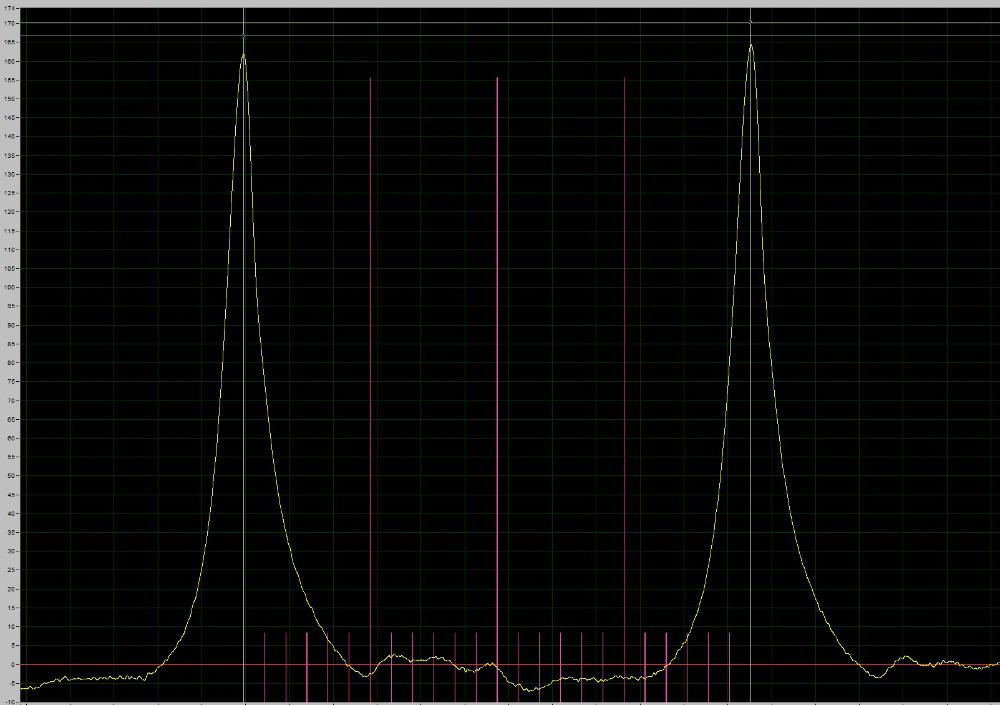Select the tall center magenta marker line
The height and width of the screenshot is (705, 1000).
[x=497, y=300]
